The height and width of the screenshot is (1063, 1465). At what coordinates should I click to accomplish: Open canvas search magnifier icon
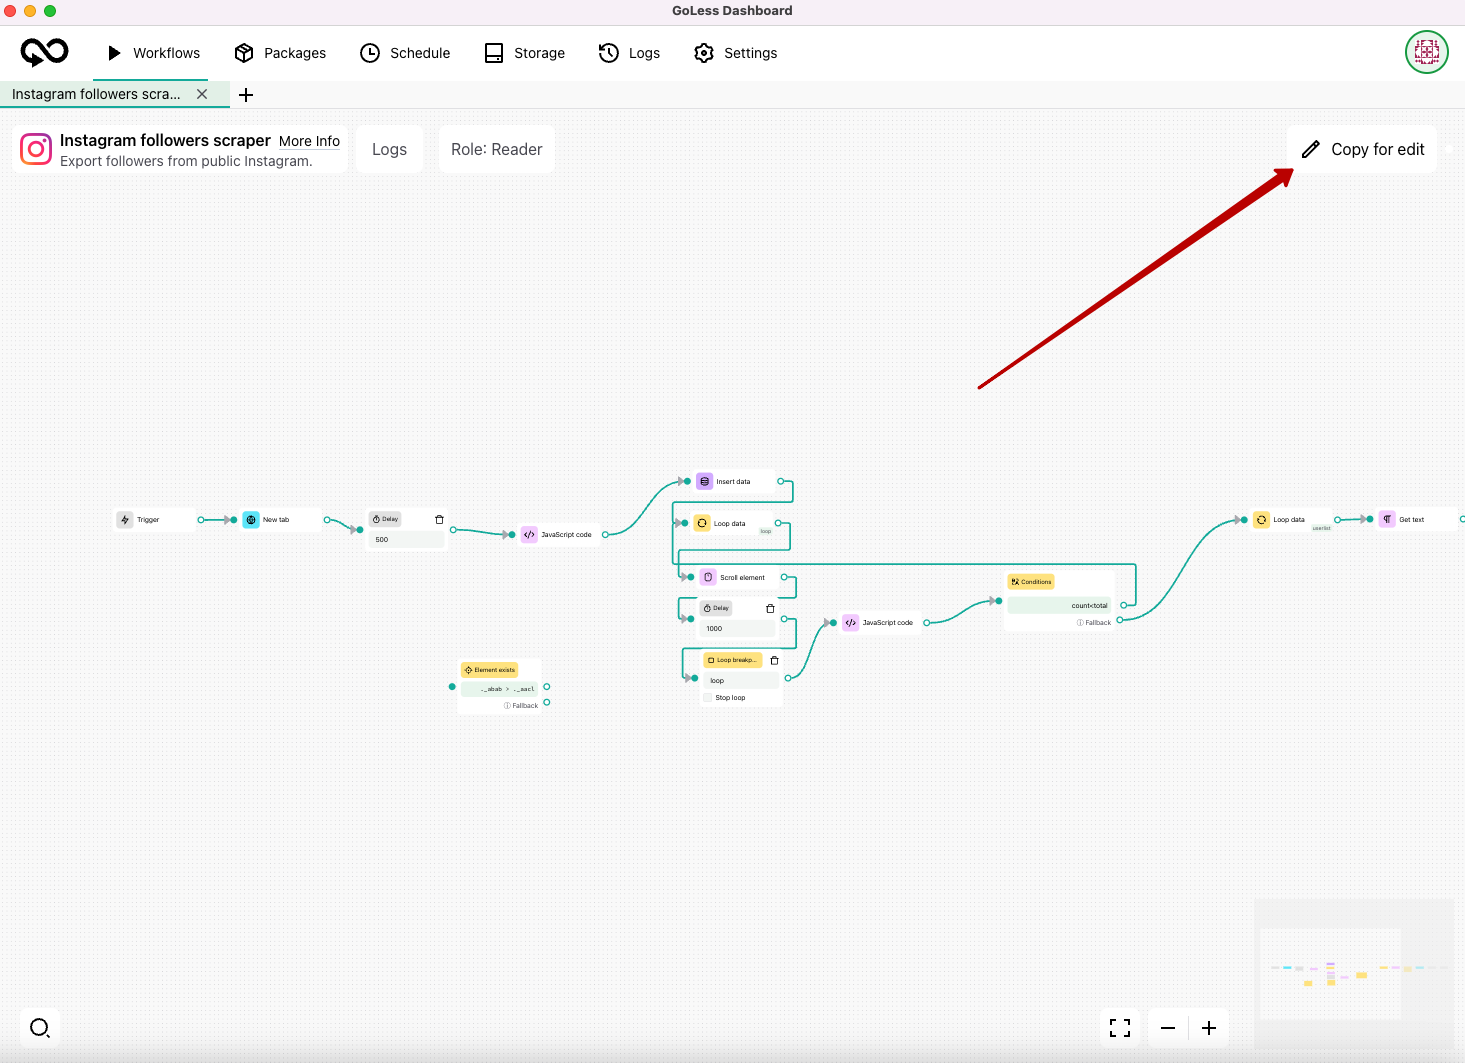[x=40, y=1028]
